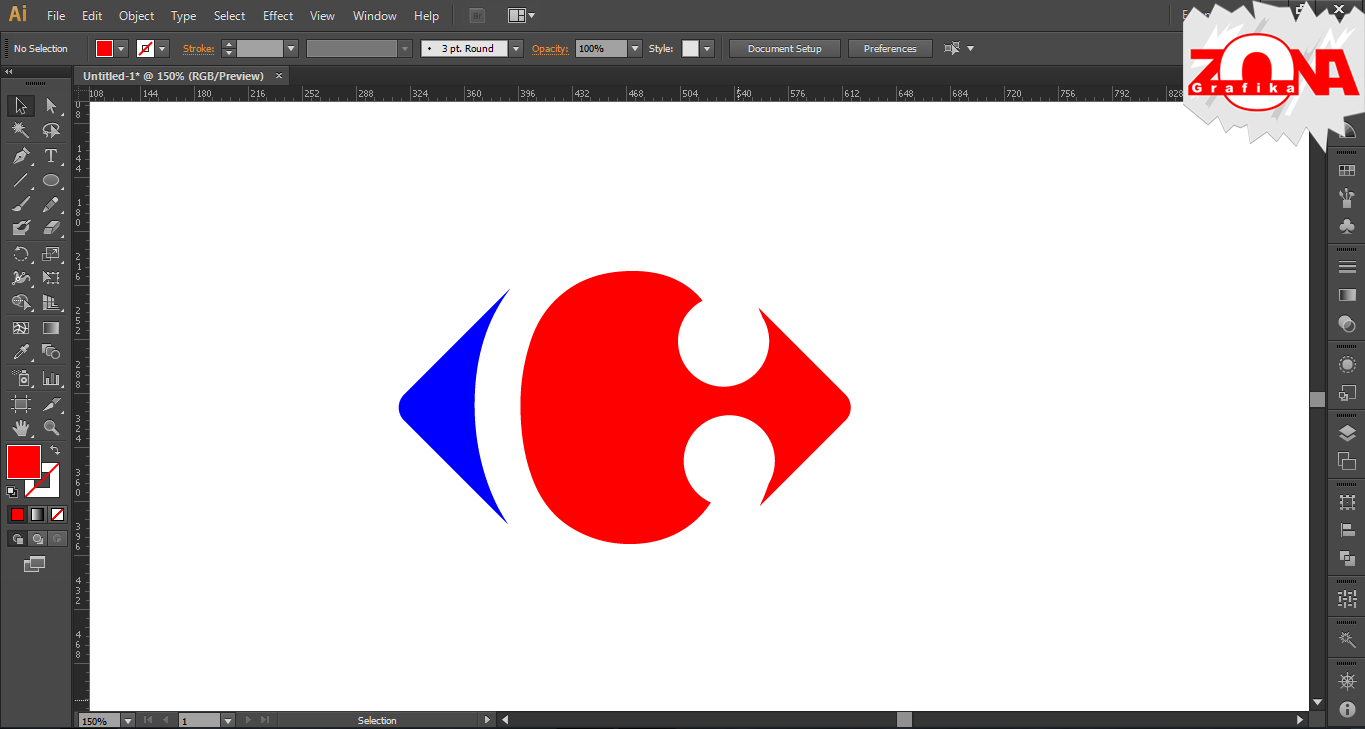Open the zoom level dropdown at bottom
The height and width of the screenshot is (729, 1365).
[x=127, y=720]
